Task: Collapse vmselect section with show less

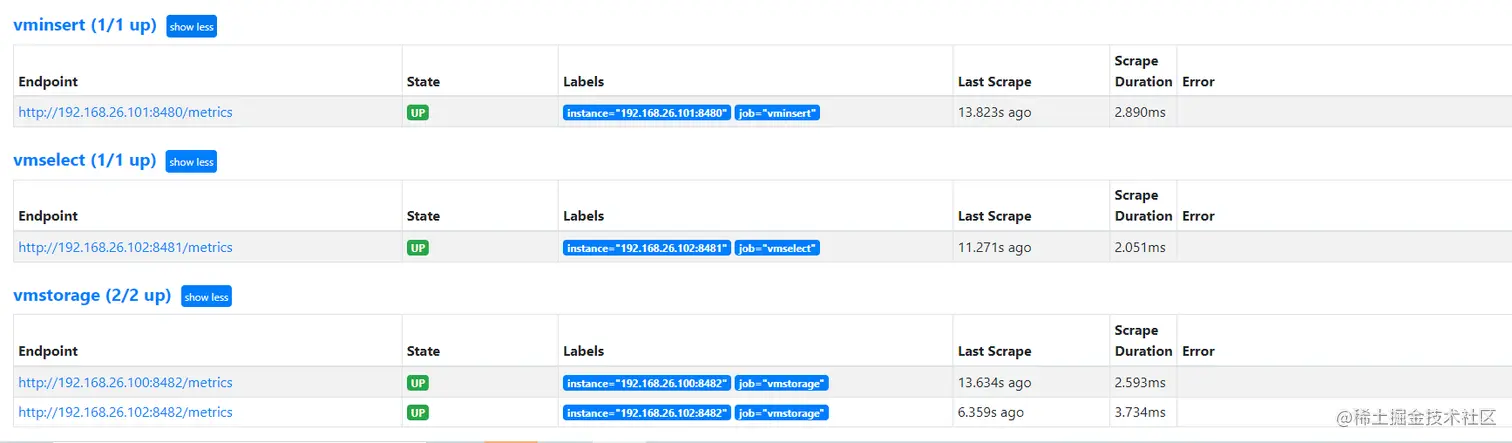Action: tap(191, 162)
